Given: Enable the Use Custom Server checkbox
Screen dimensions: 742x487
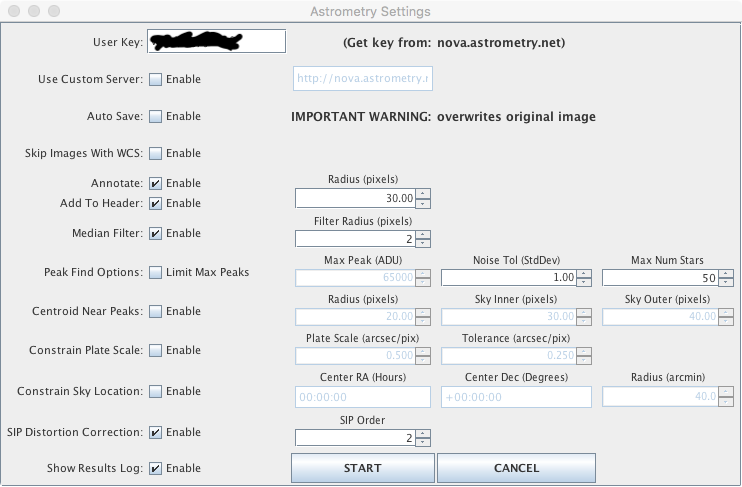Looking at the screenshot, I should (x=155, y=79).
